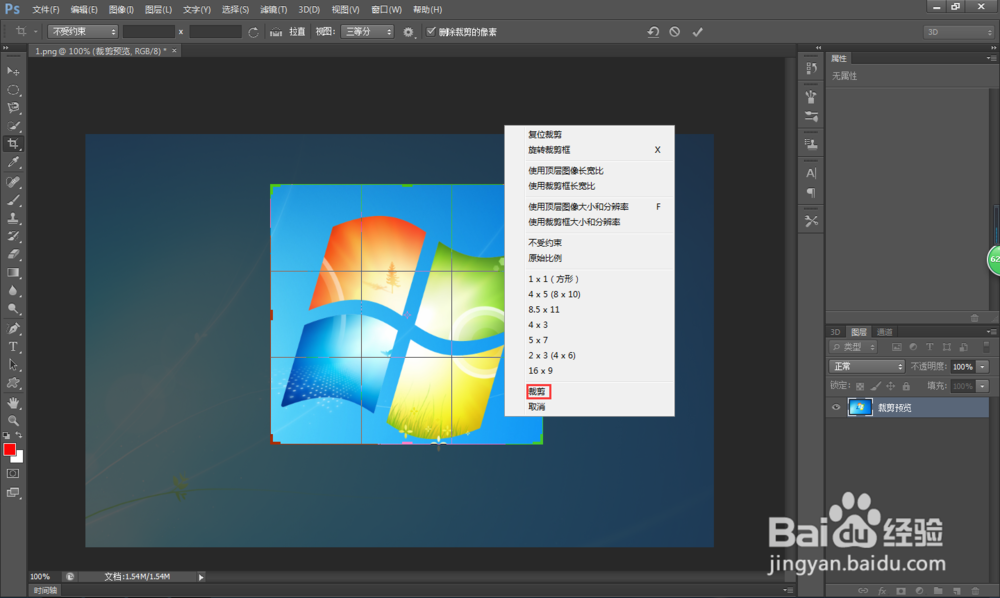Screen dimensions: 1000x598
Task: Click the 裁剪预览 layer thumbnail
Action: click(860, 407)
